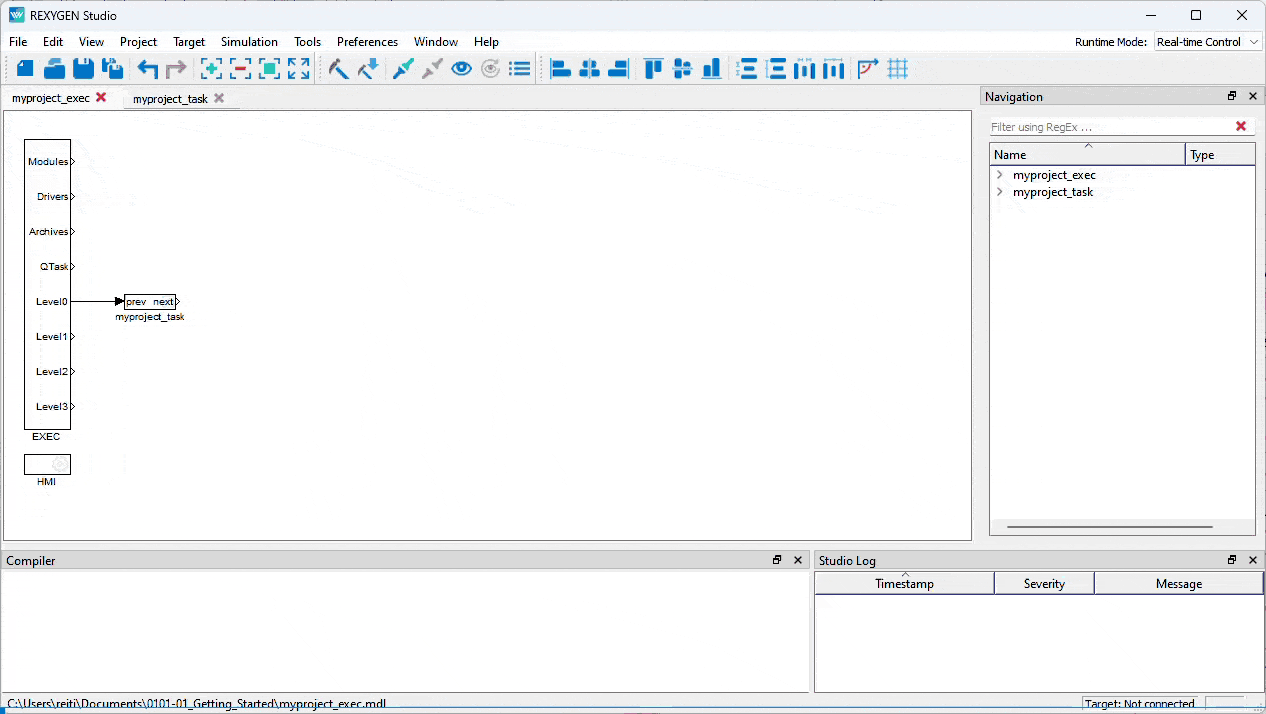
Task: Switch to the myproject_task tab
Action: click(x=170, y=99)
